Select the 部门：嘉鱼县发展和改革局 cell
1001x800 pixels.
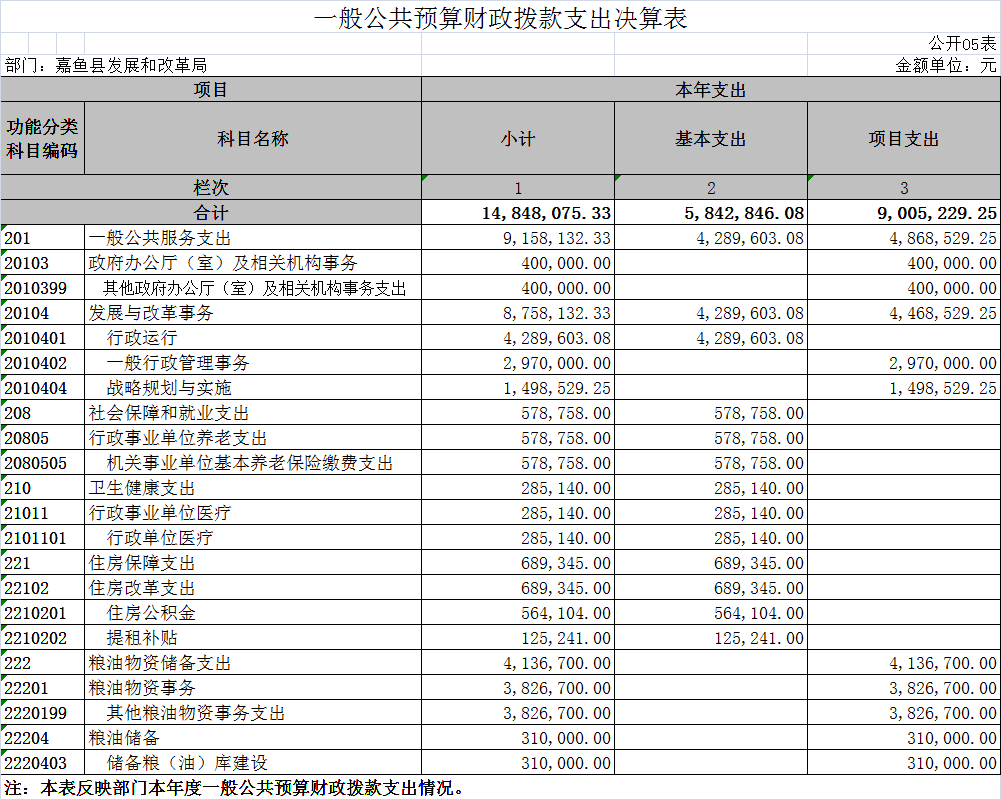pyautogui.click(x=106, y=65)
